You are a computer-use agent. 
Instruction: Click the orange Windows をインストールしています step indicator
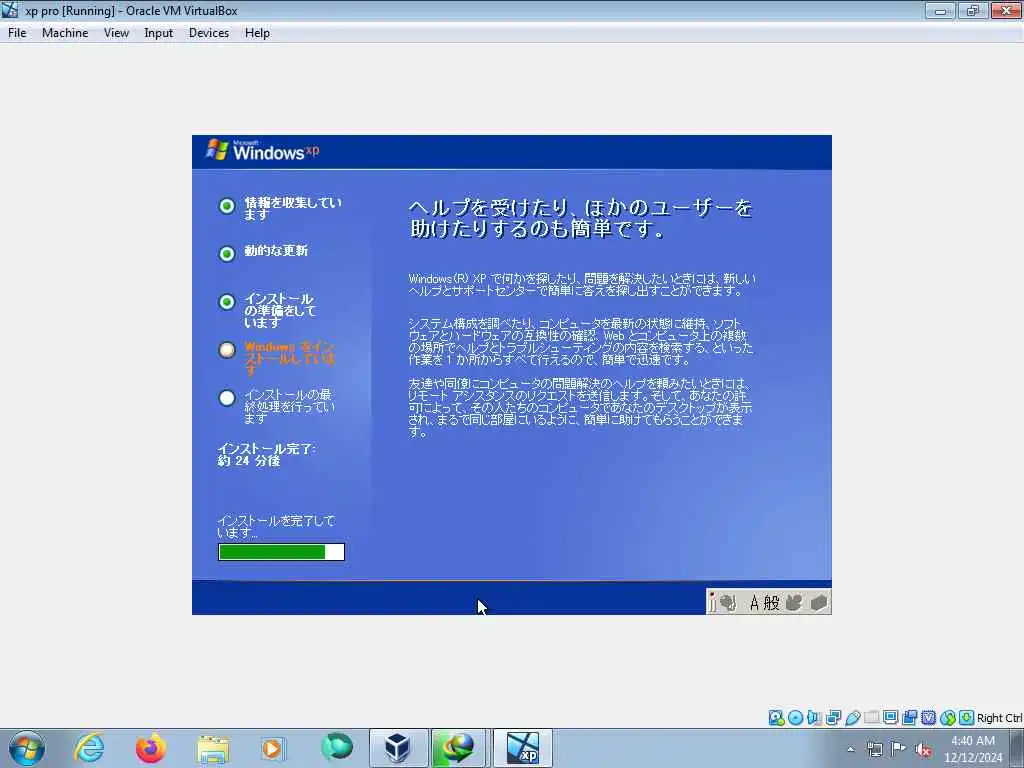coord(227,350)
